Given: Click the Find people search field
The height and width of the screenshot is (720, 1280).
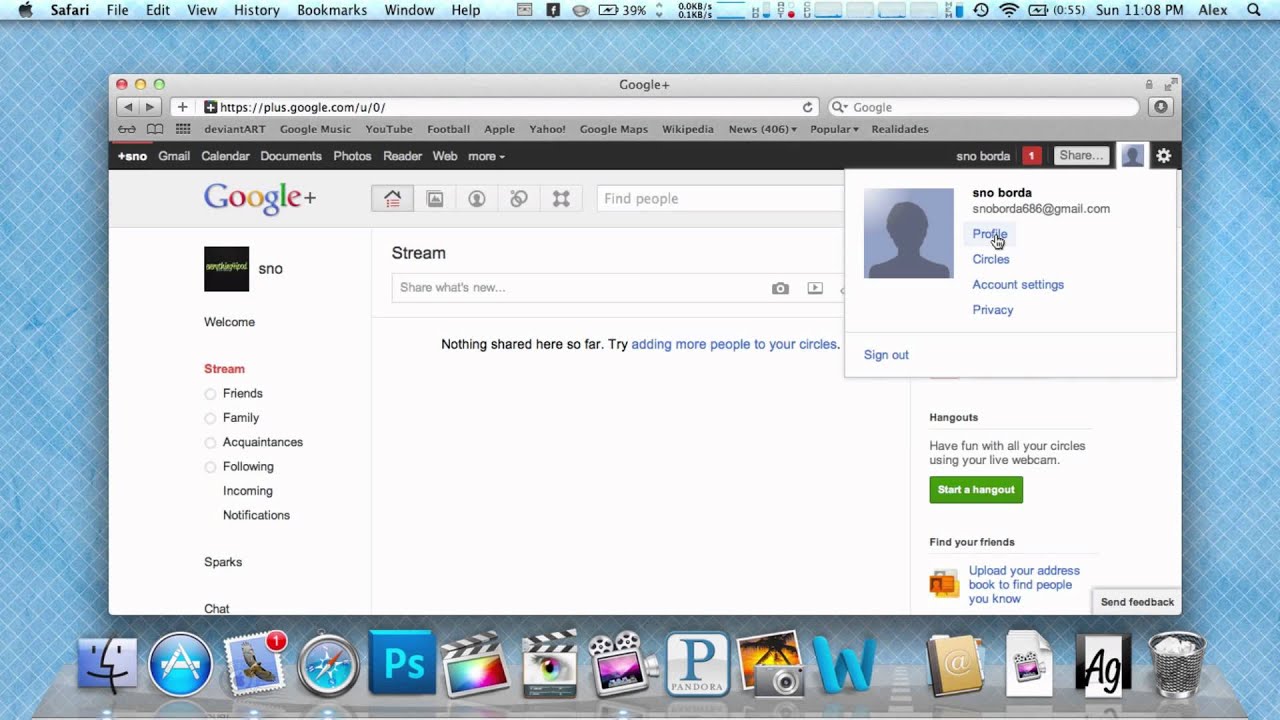Looking at the screenshot, I should pos(720,199).
